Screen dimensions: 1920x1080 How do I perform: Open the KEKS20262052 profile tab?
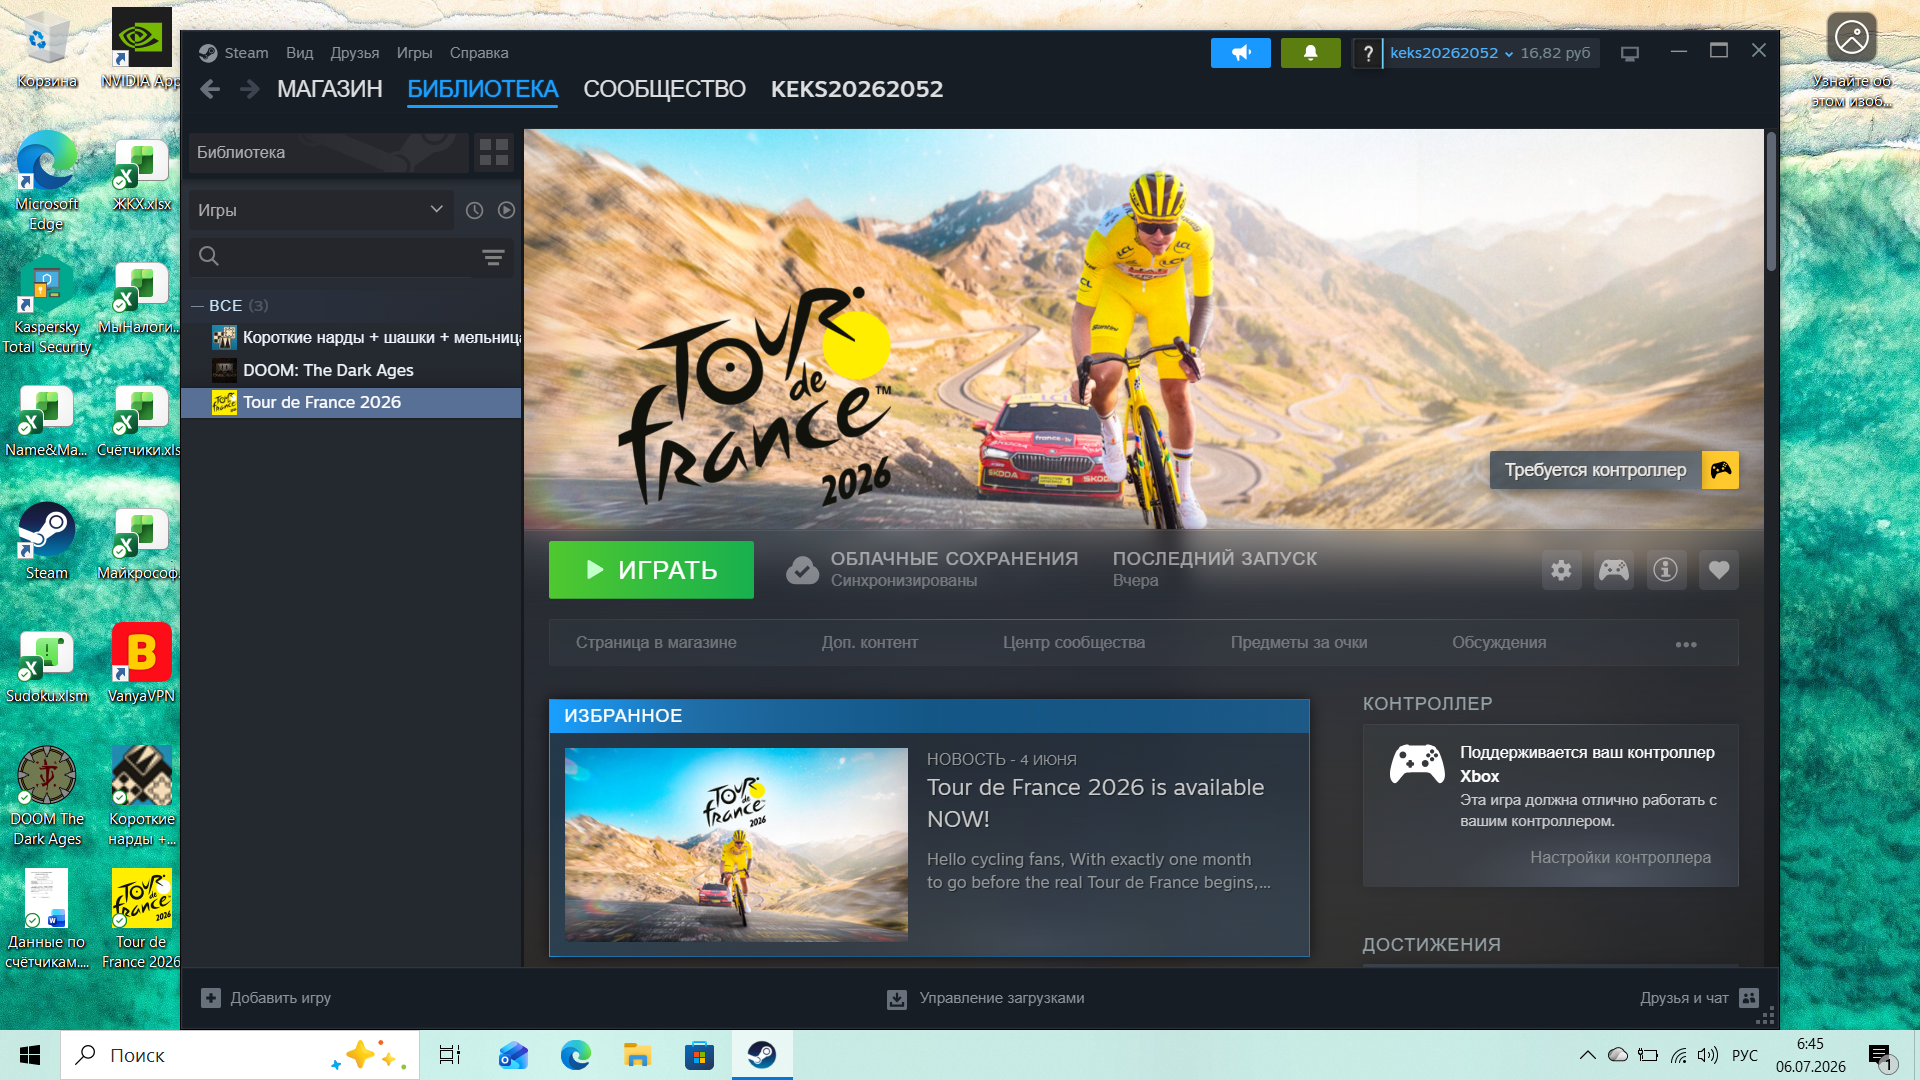[857, 89]
